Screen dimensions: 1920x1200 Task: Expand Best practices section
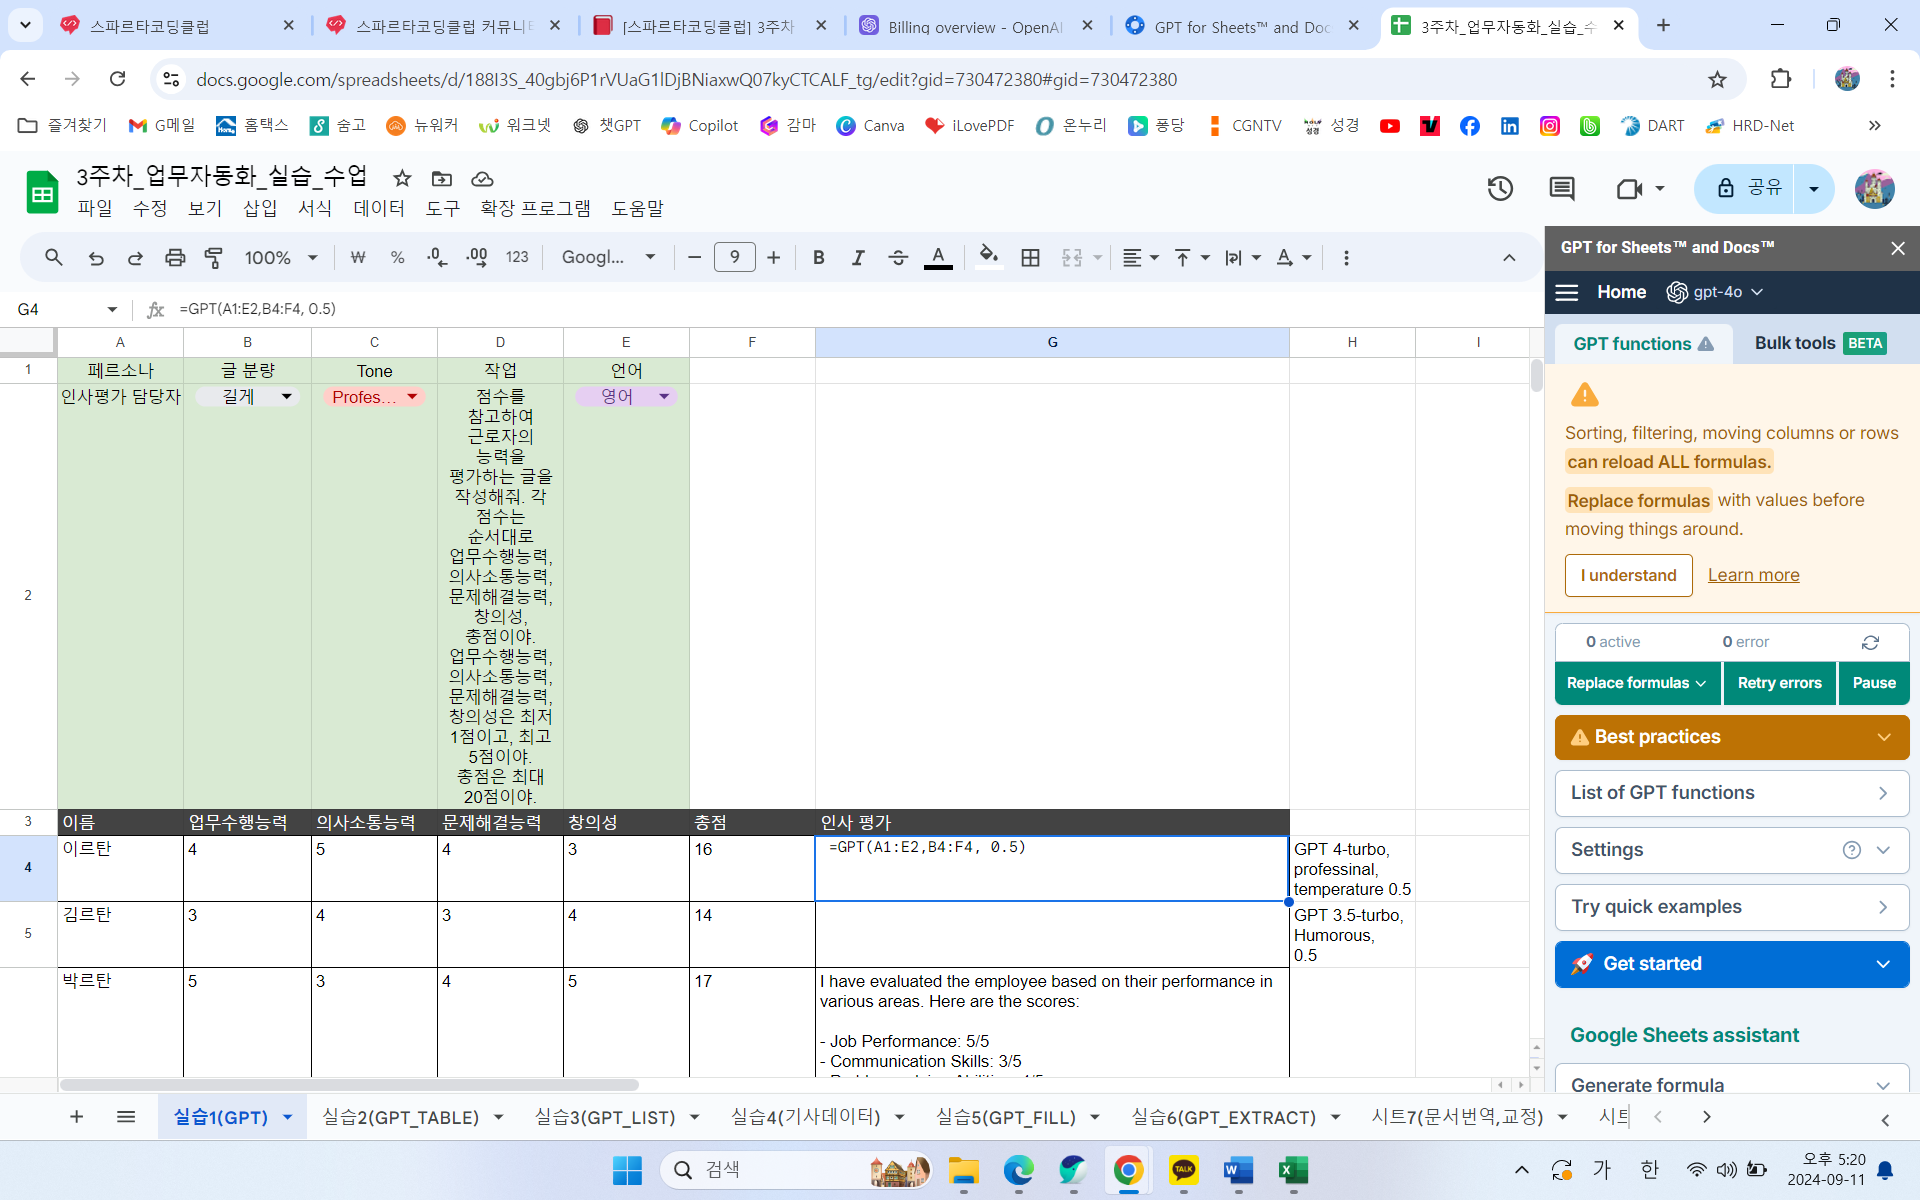click(x=1731, y=737)
